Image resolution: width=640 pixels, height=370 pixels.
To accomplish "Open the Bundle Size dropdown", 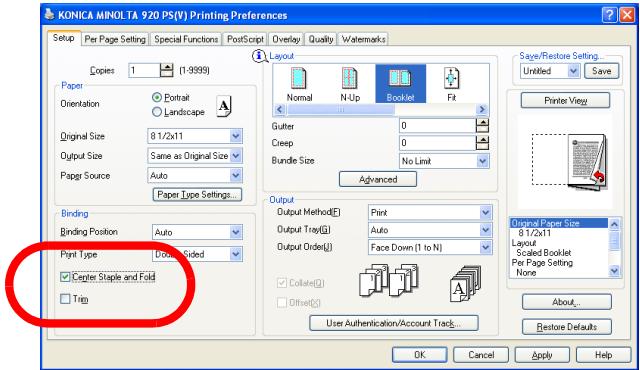I will point(444,161).
